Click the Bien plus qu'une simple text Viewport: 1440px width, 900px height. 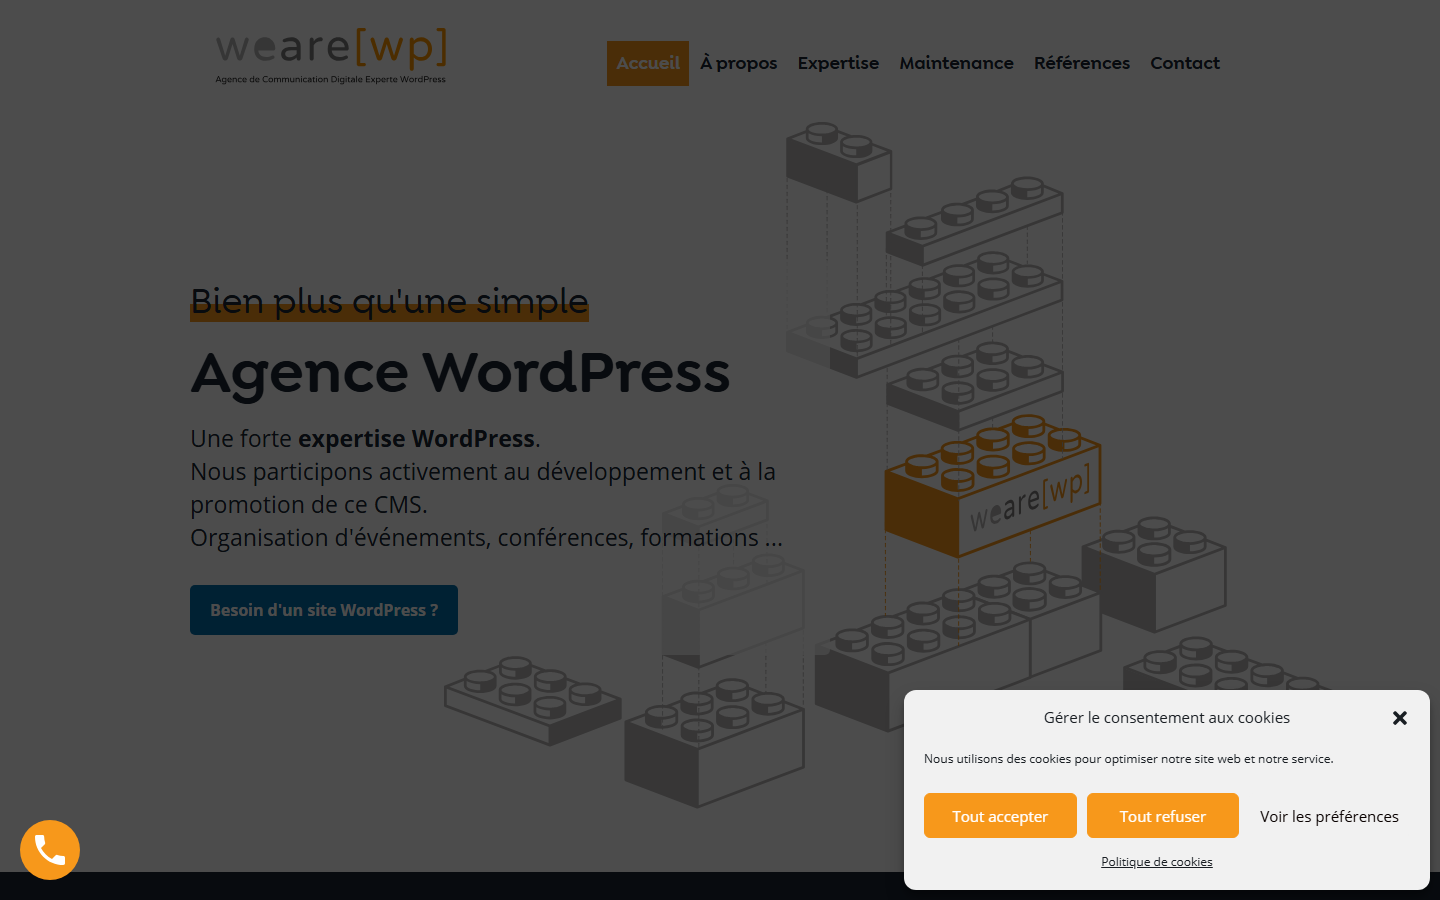point(389,301)
